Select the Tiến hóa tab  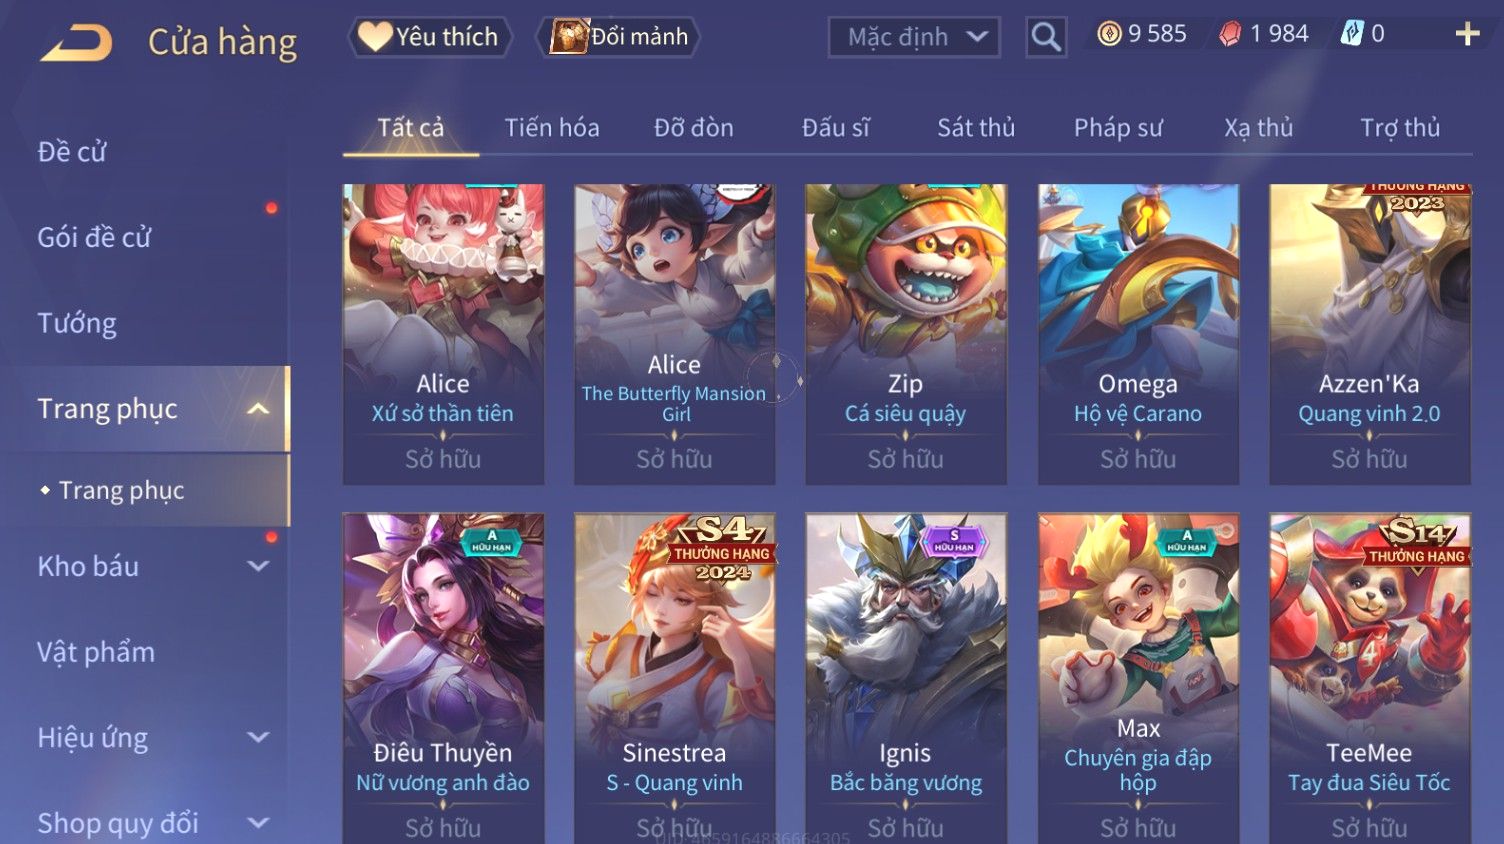pos(552,128)
